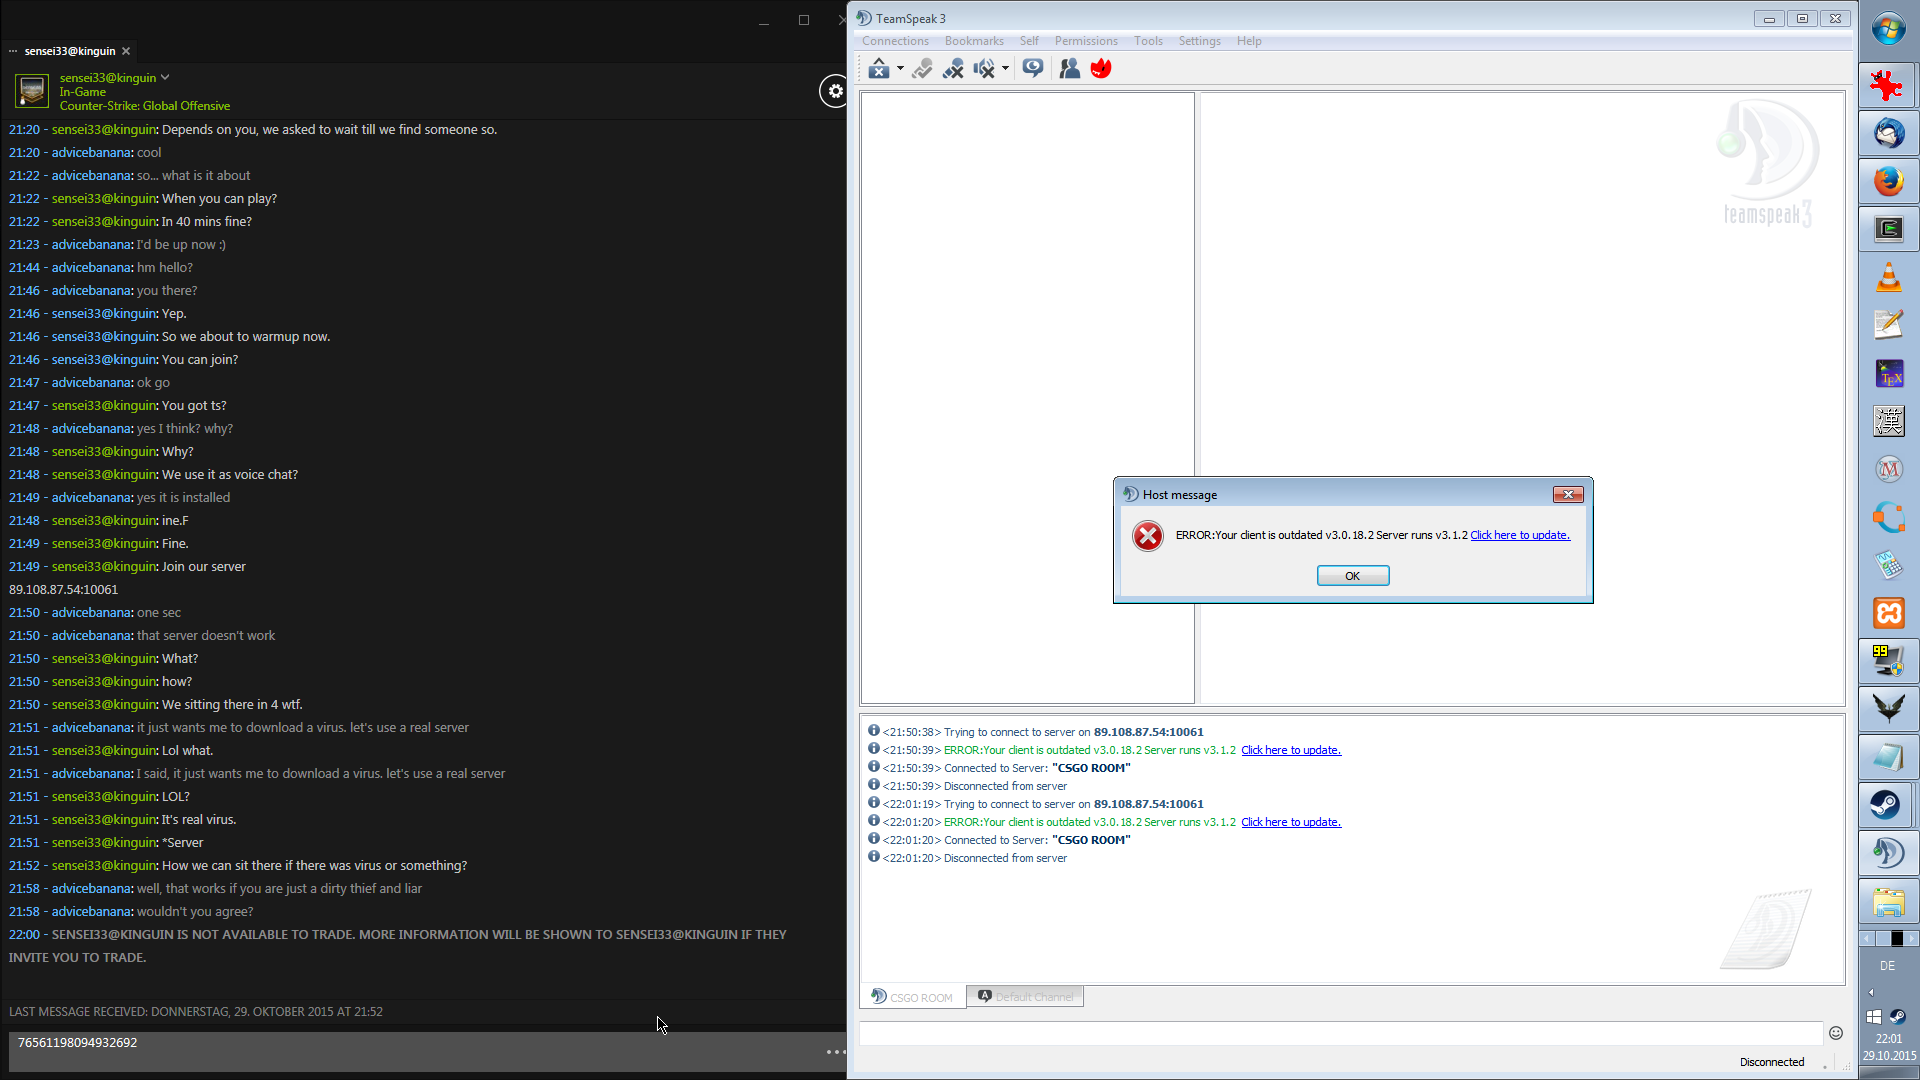Open the Bookmarks menu
The height and width of the screenshot is (1080, 1920).
tap(973, 41)
